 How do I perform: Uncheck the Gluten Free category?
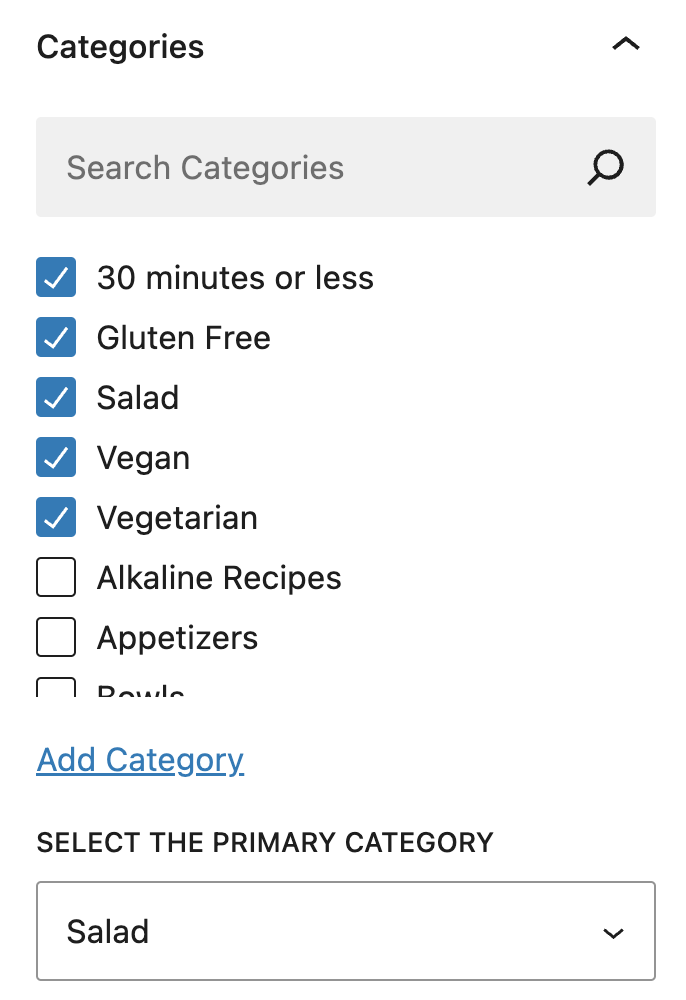[x=56, y=338]
